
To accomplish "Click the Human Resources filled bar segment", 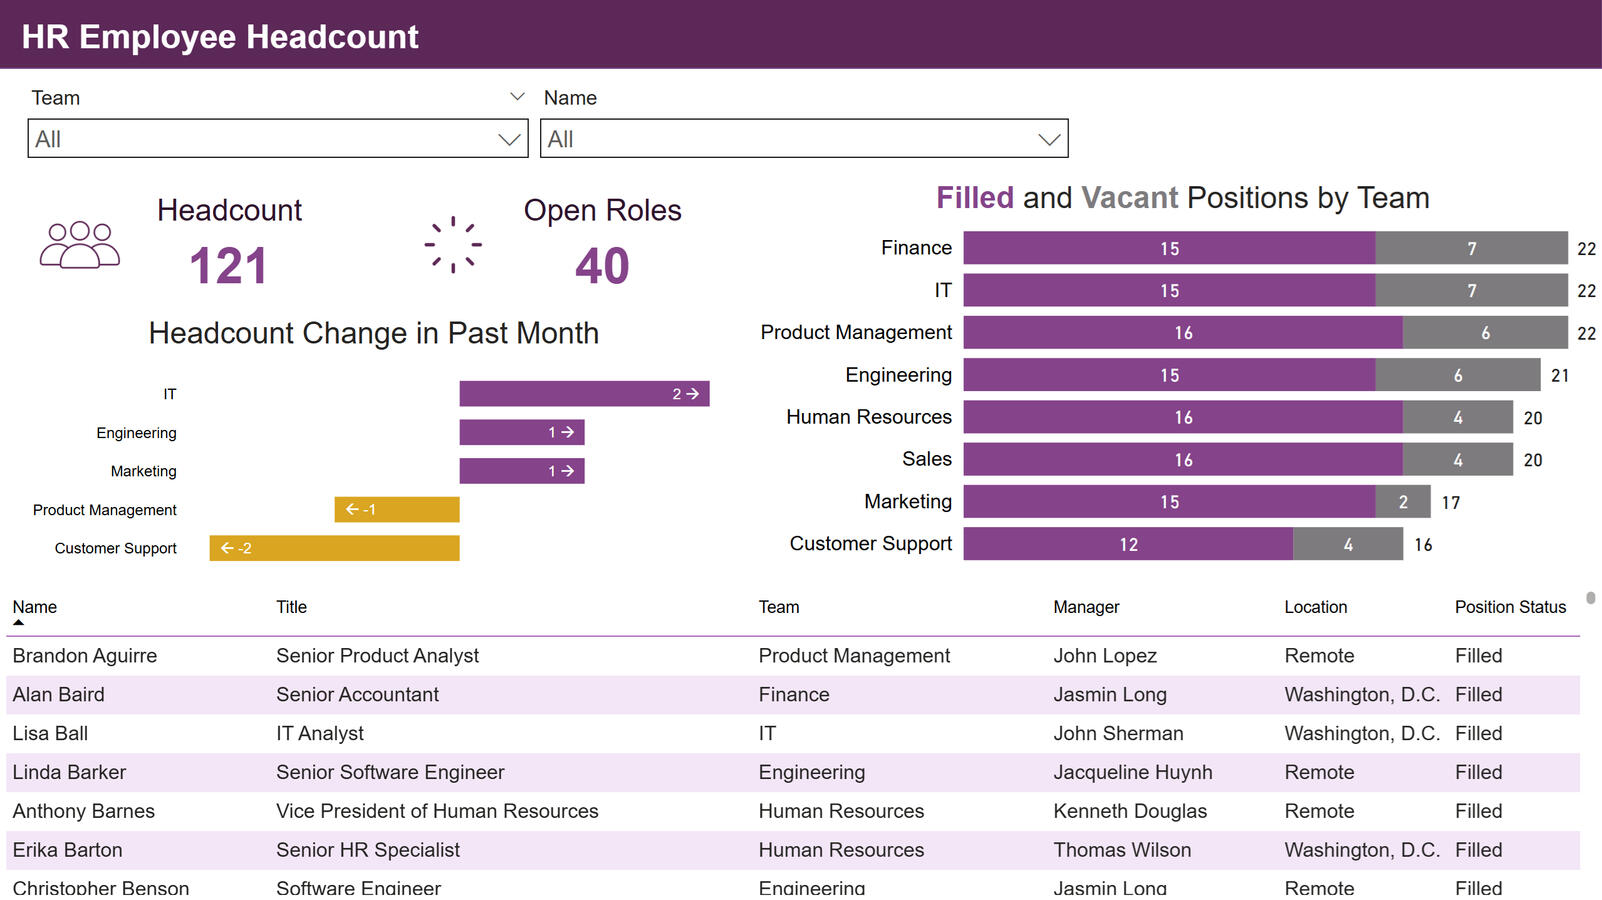I will coord(1183,417).
